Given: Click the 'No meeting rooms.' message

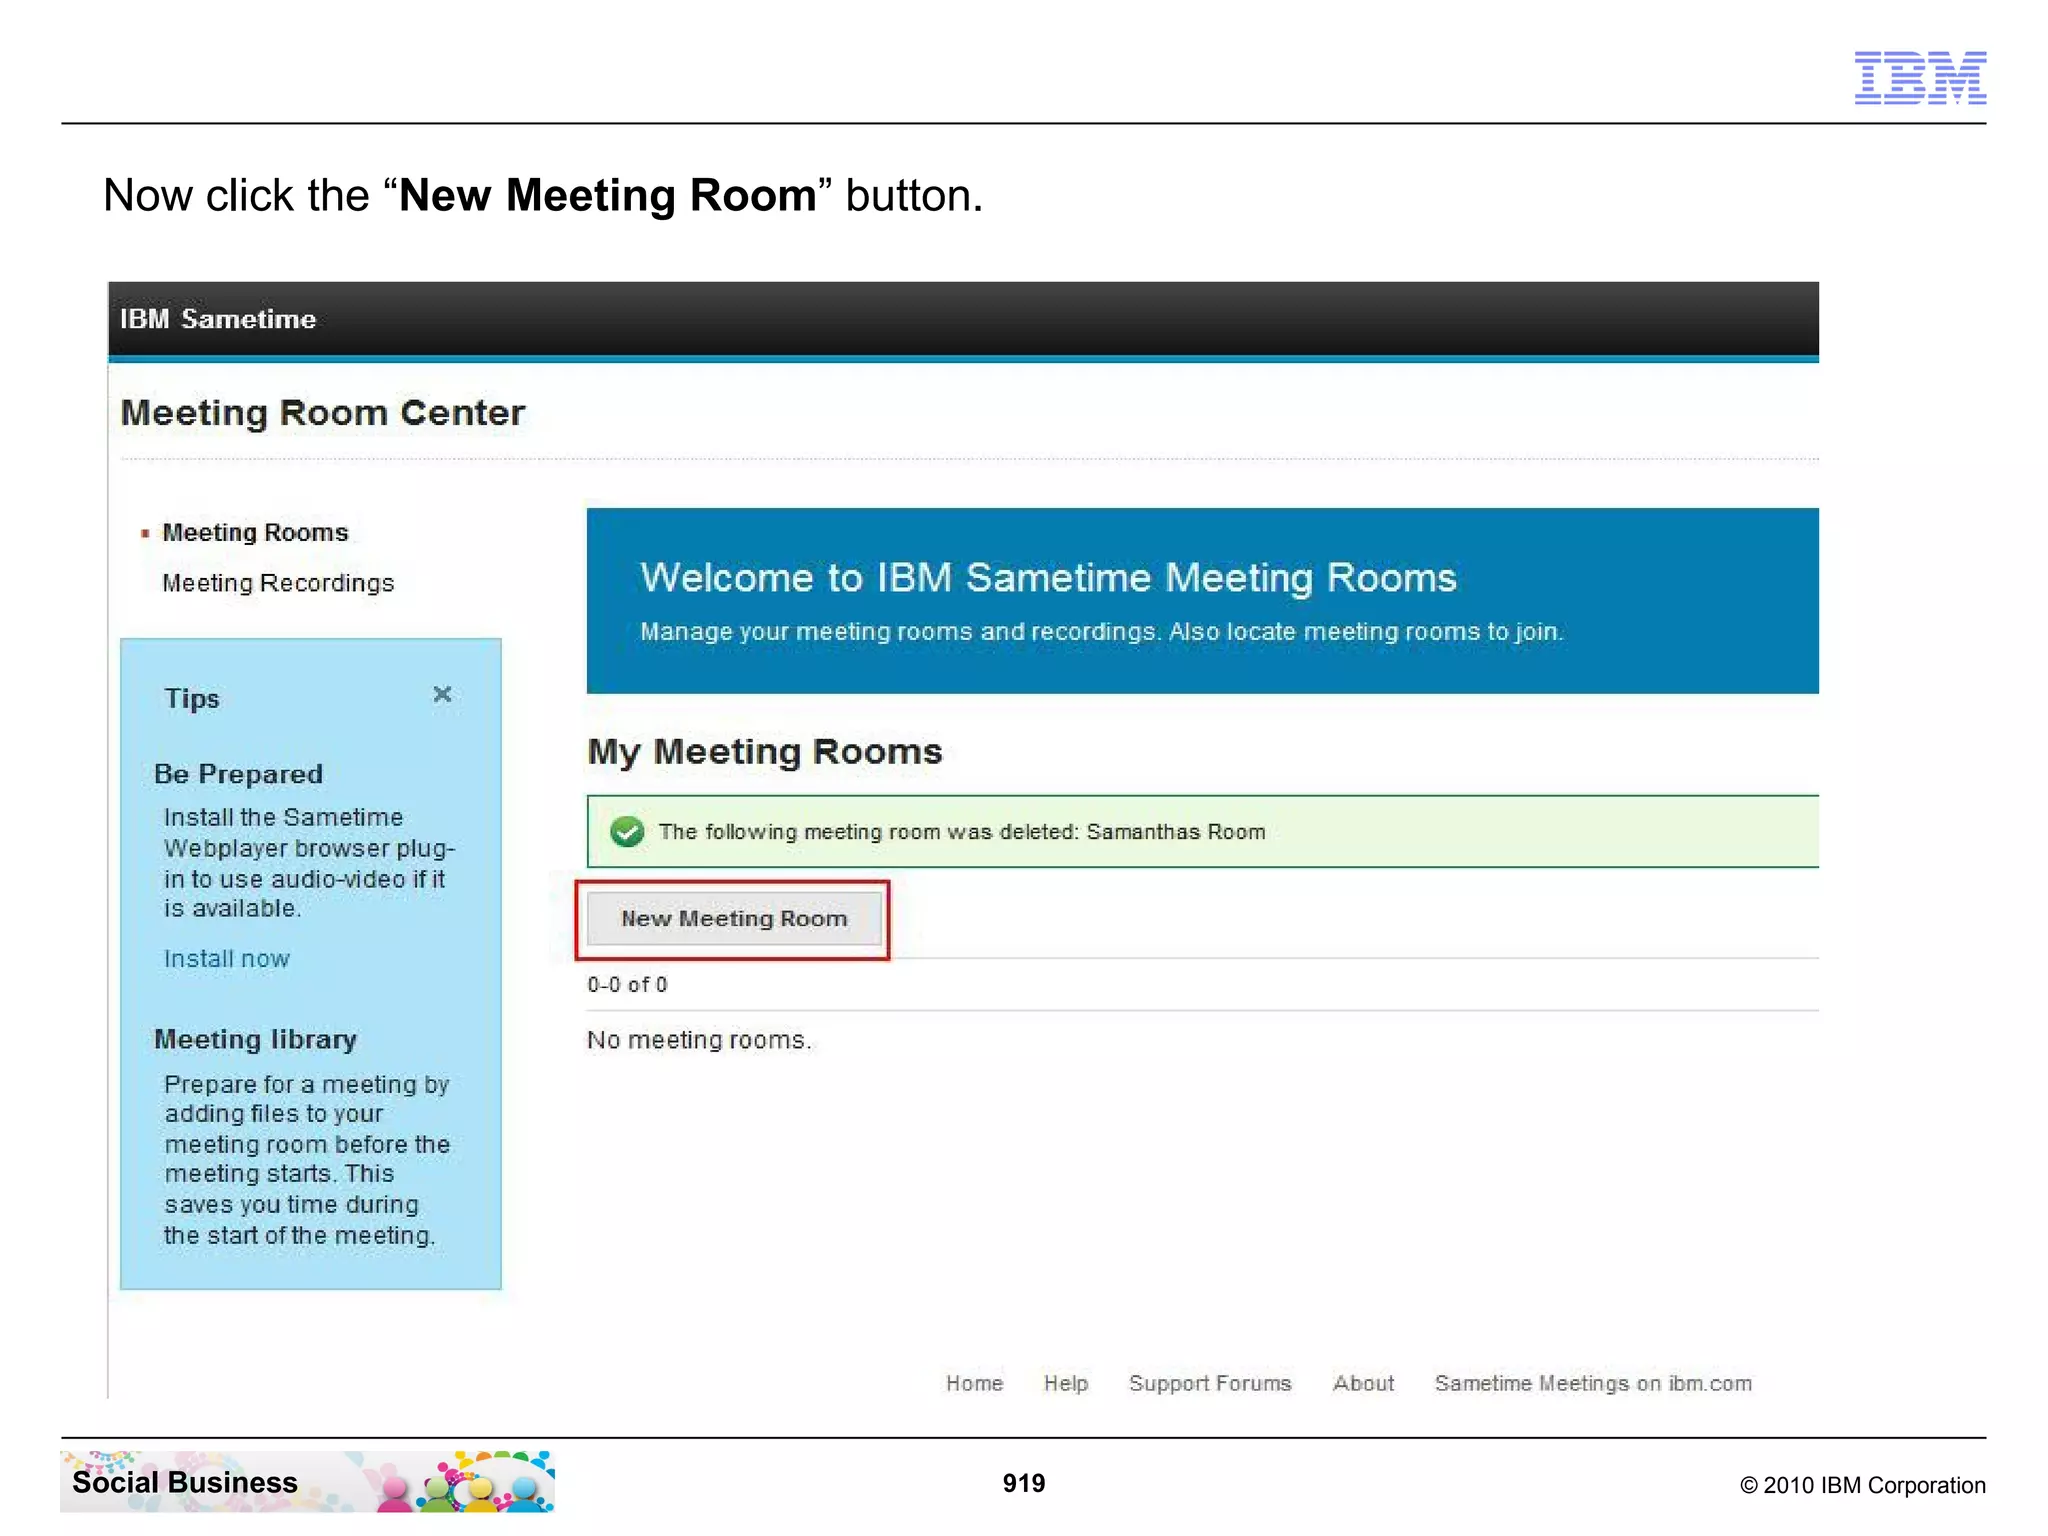Looking at the screenshot, I should click(x=699, y=1040).
